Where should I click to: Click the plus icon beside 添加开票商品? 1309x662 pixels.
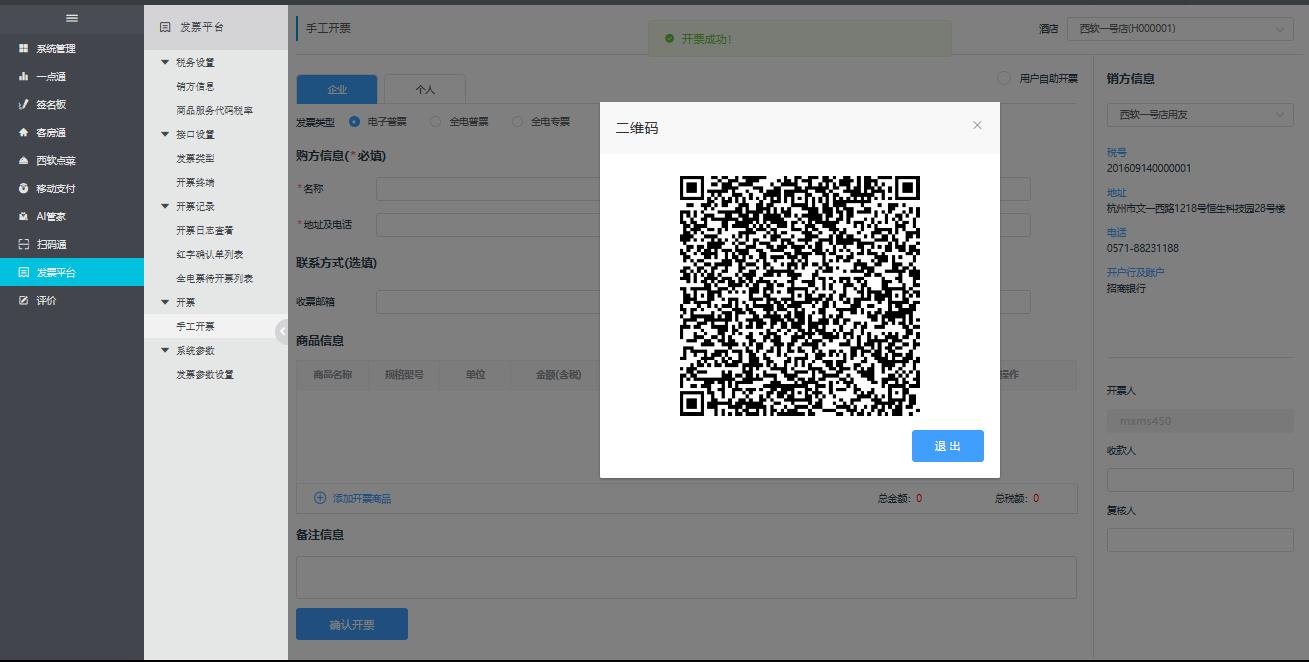coord(320,498)
